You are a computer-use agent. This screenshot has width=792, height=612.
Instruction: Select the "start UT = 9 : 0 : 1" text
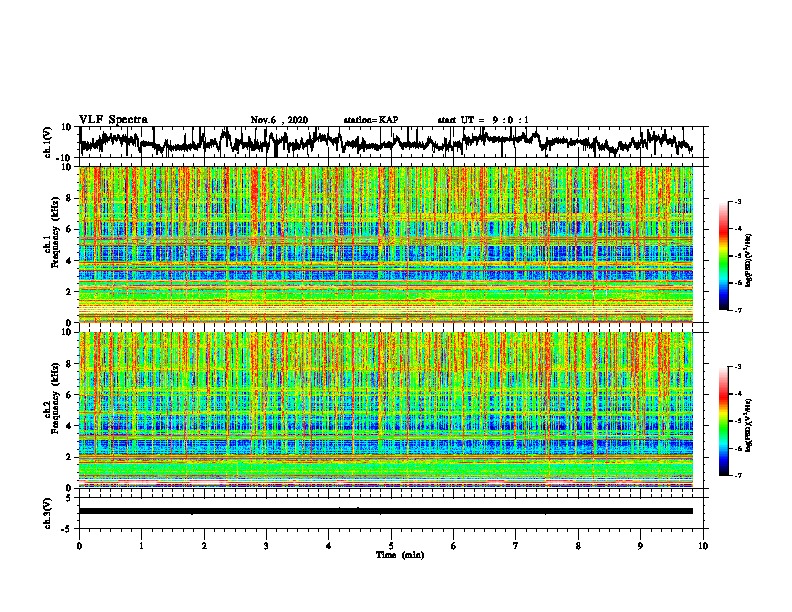pyautogui.click(x=483, y=120)
